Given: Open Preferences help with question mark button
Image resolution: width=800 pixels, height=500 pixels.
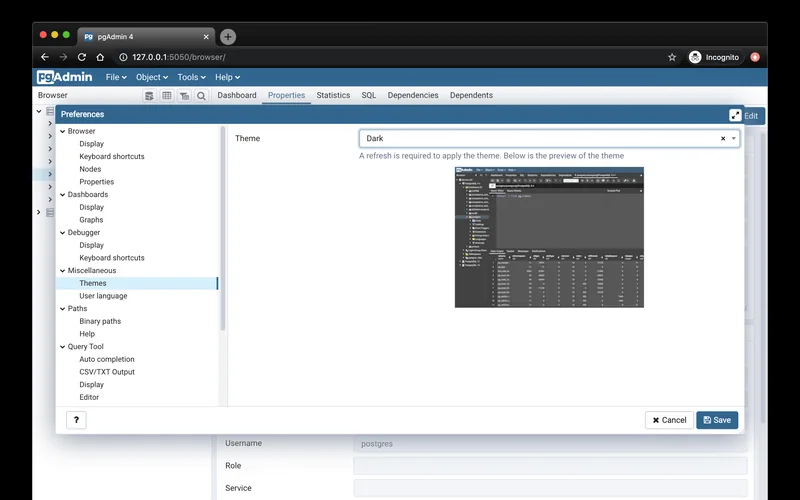Looking at the screenshot, I should pos(76,420).
